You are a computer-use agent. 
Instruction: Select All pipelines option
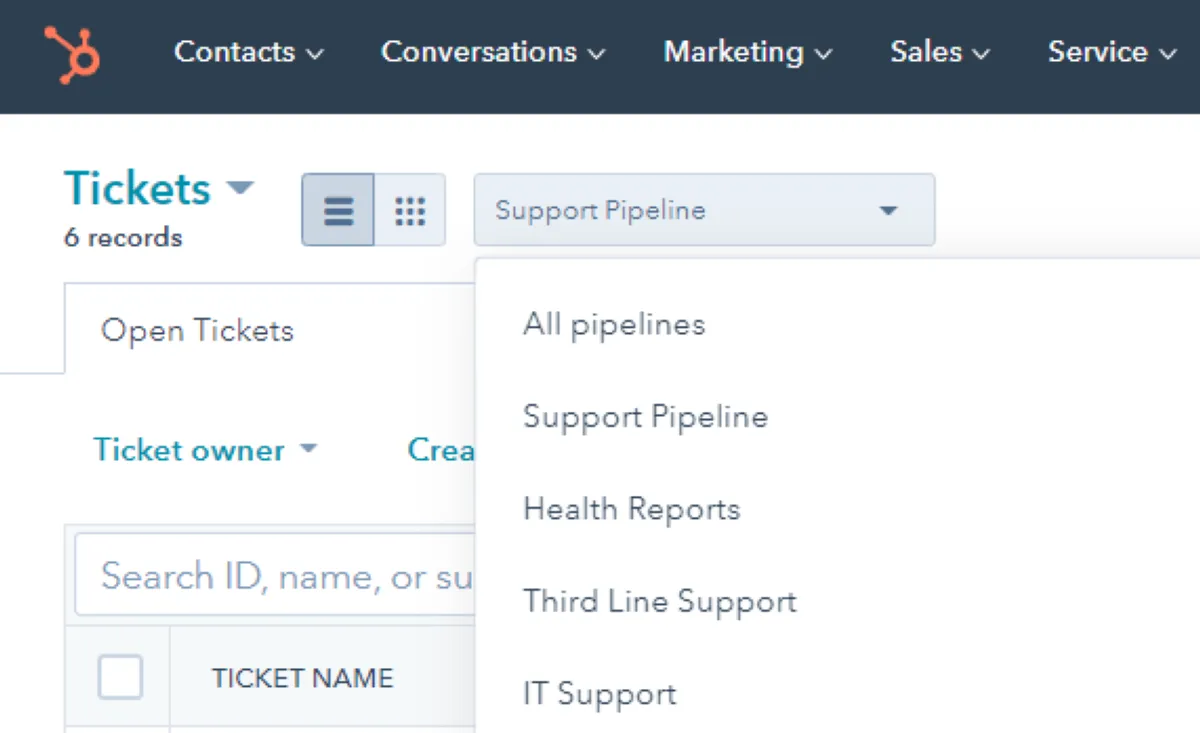tap(614, 324)
